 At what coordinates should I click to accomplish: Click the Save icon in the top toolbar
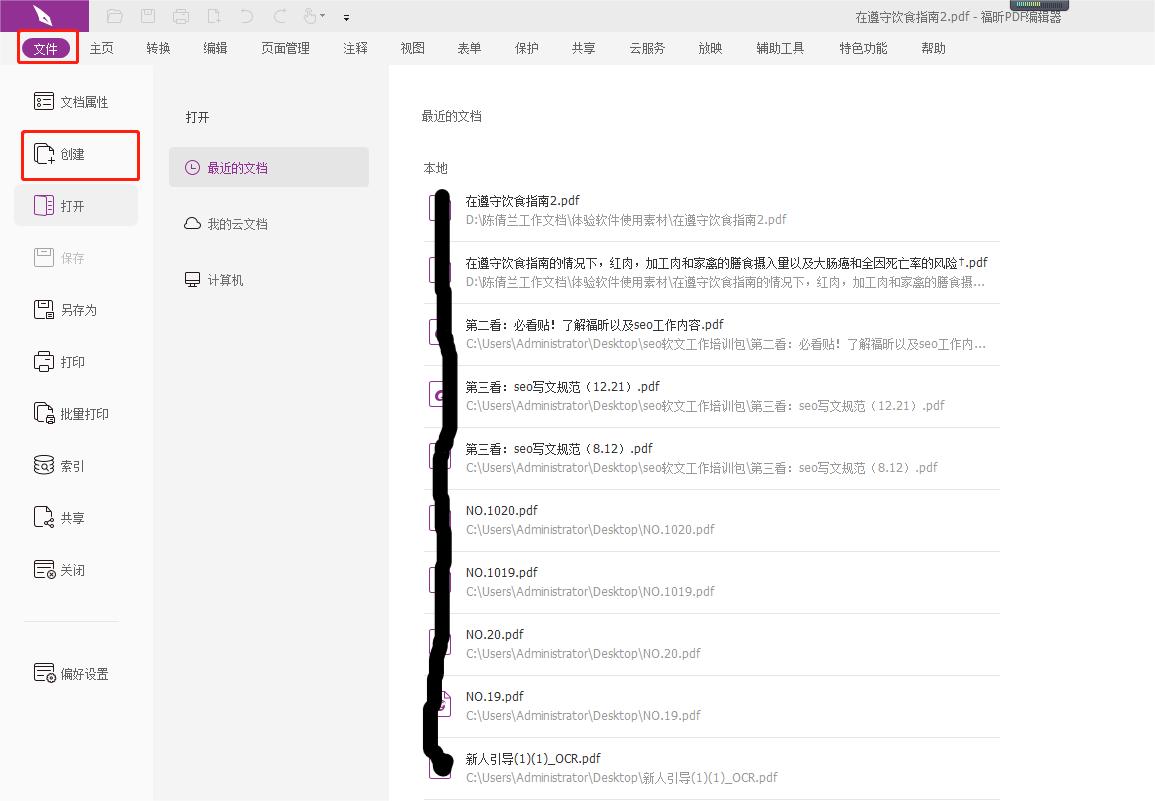(149, 16)
